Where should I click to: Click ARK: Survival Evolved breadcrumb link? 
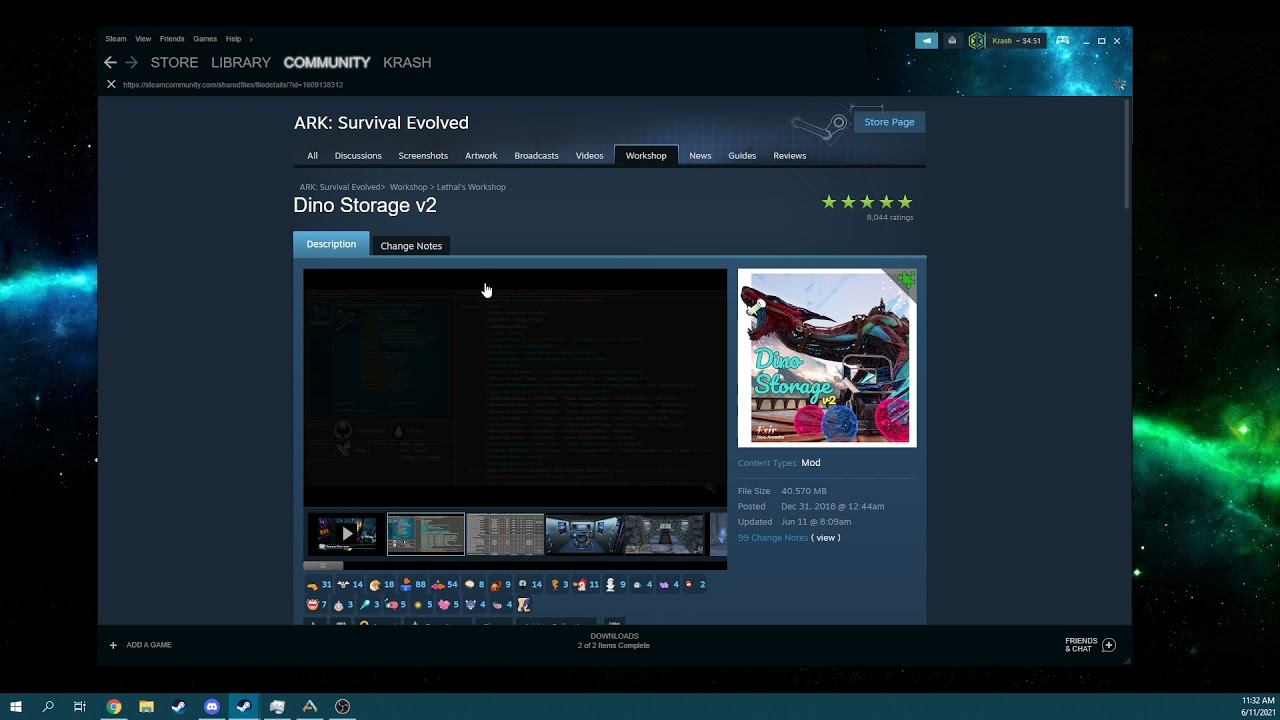click(x=340, y=187)
